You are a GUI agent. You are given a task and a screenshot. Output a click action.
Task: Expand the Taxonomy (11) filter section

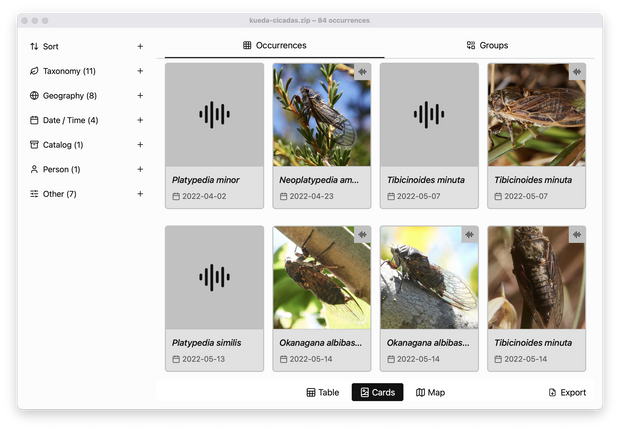point(140,71)
